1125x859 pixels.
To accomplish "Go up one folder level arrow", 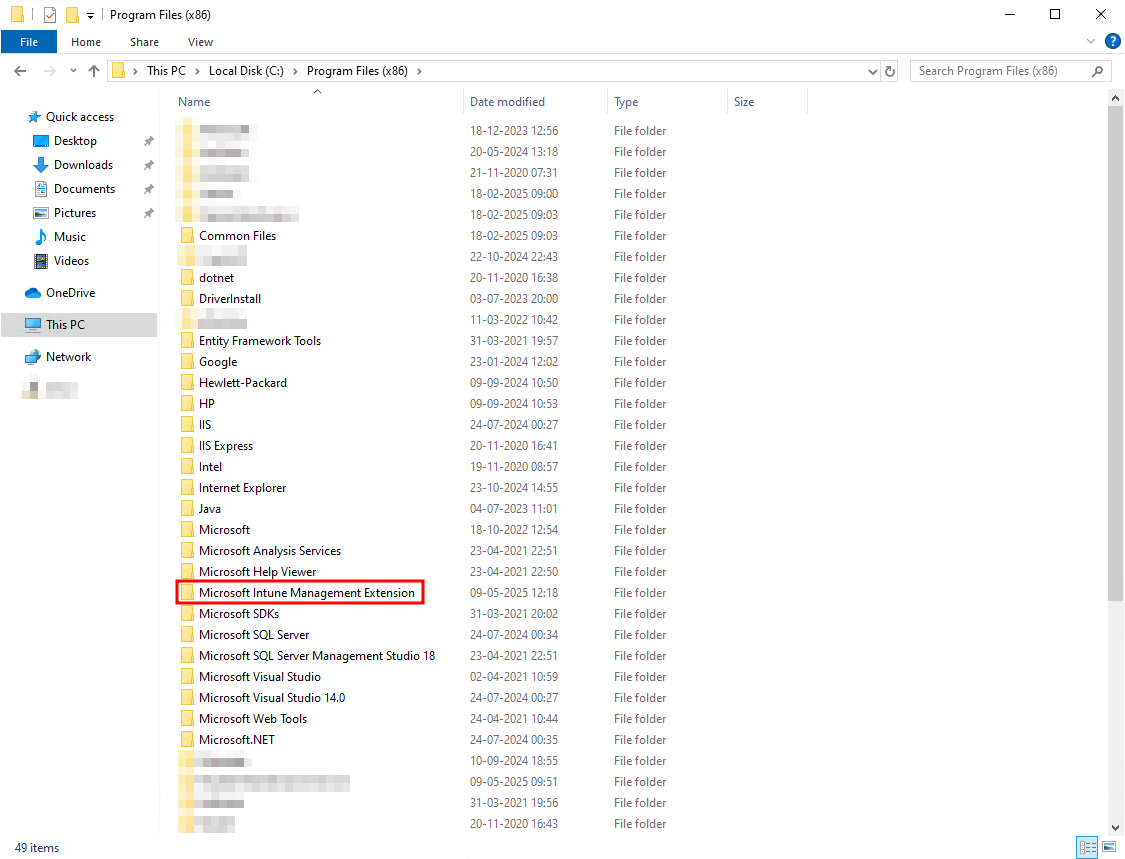I will (94, 71).
